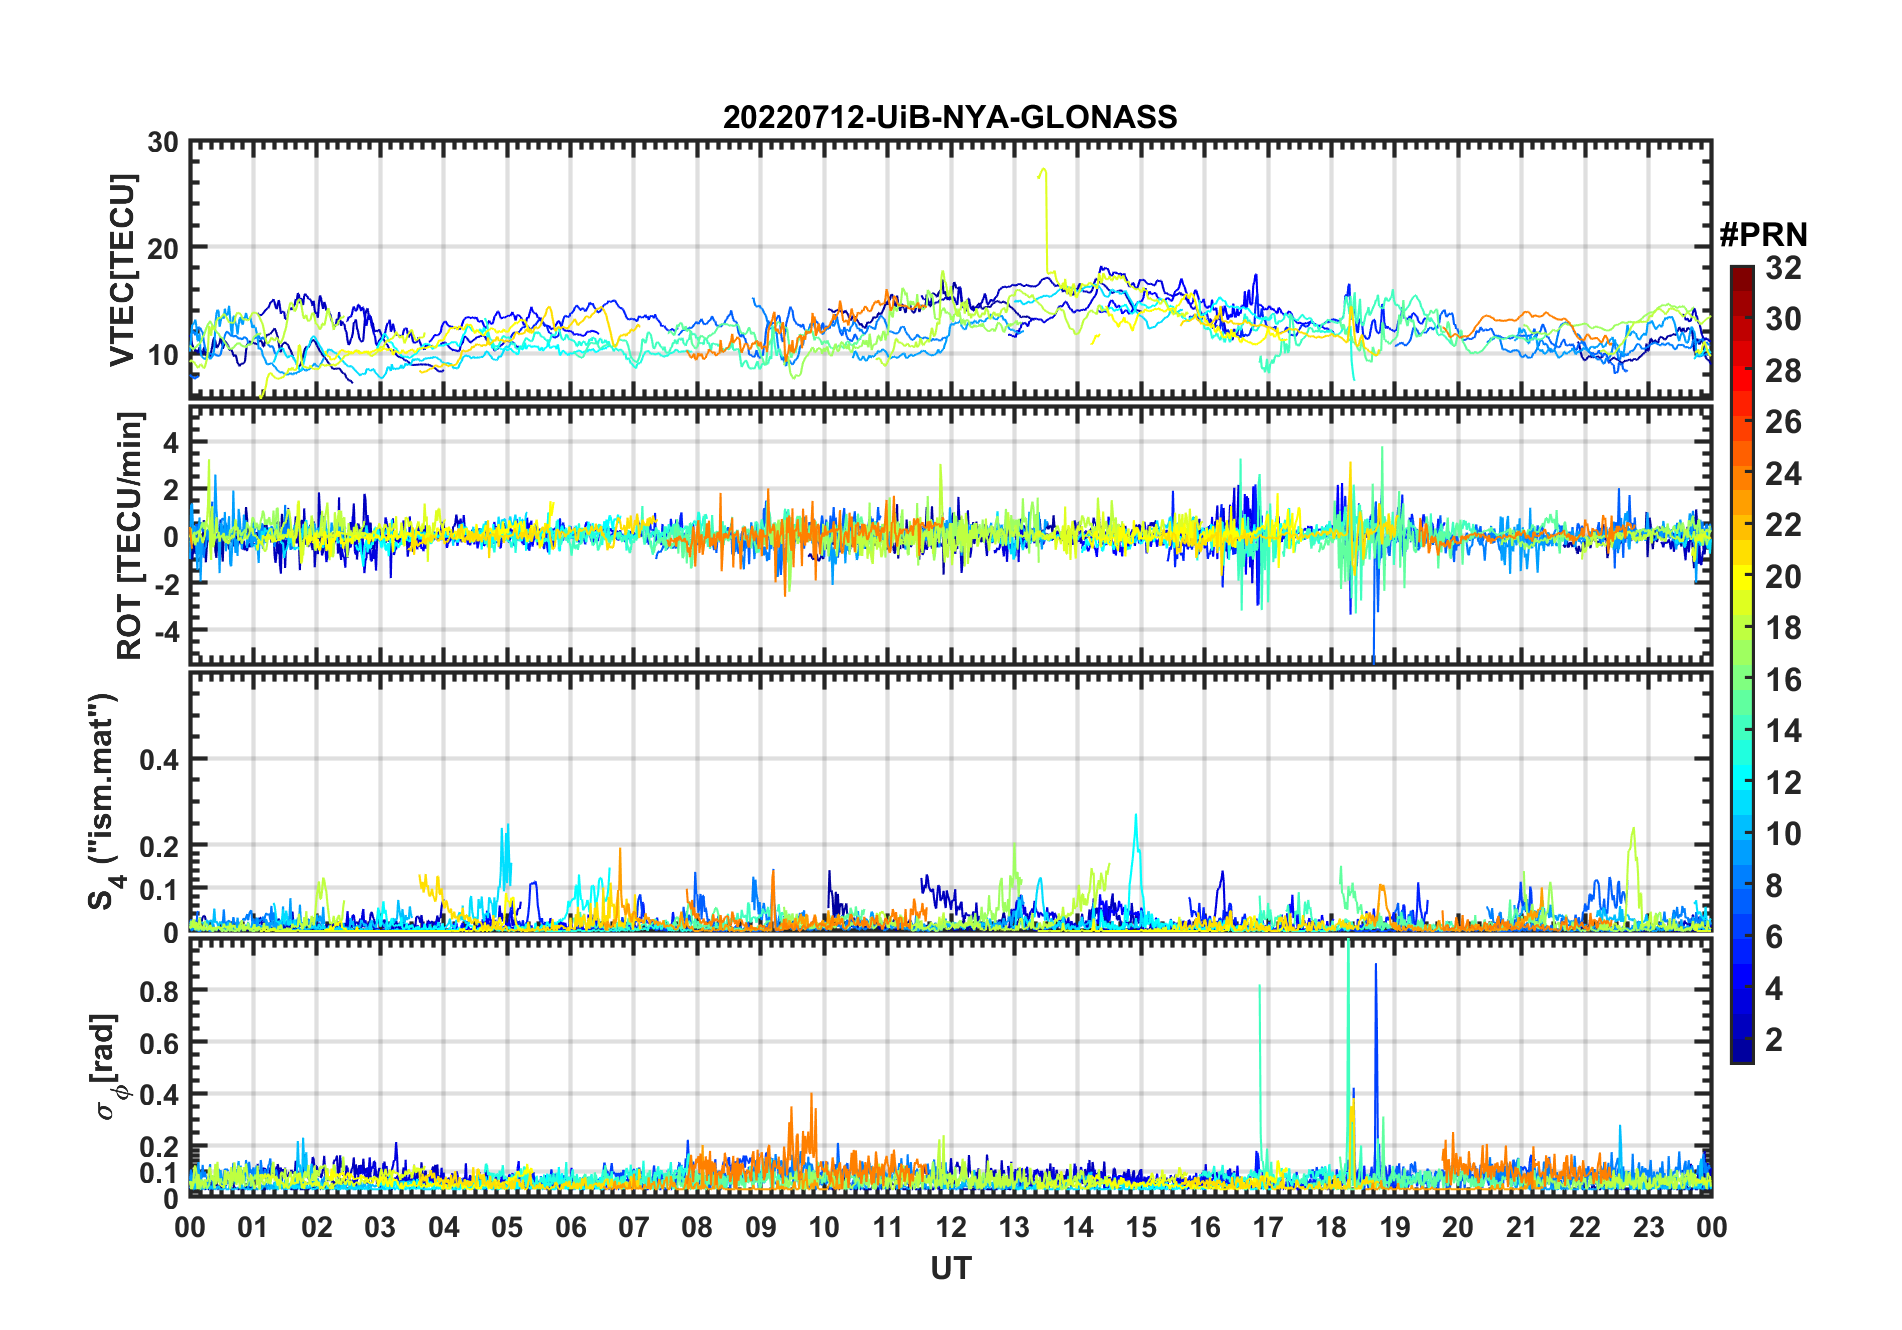Viewport: 1902px width, 1330px height.
Task: Click the ROT [TECU/min] y-axis label
Action: [x=130, y=535]
